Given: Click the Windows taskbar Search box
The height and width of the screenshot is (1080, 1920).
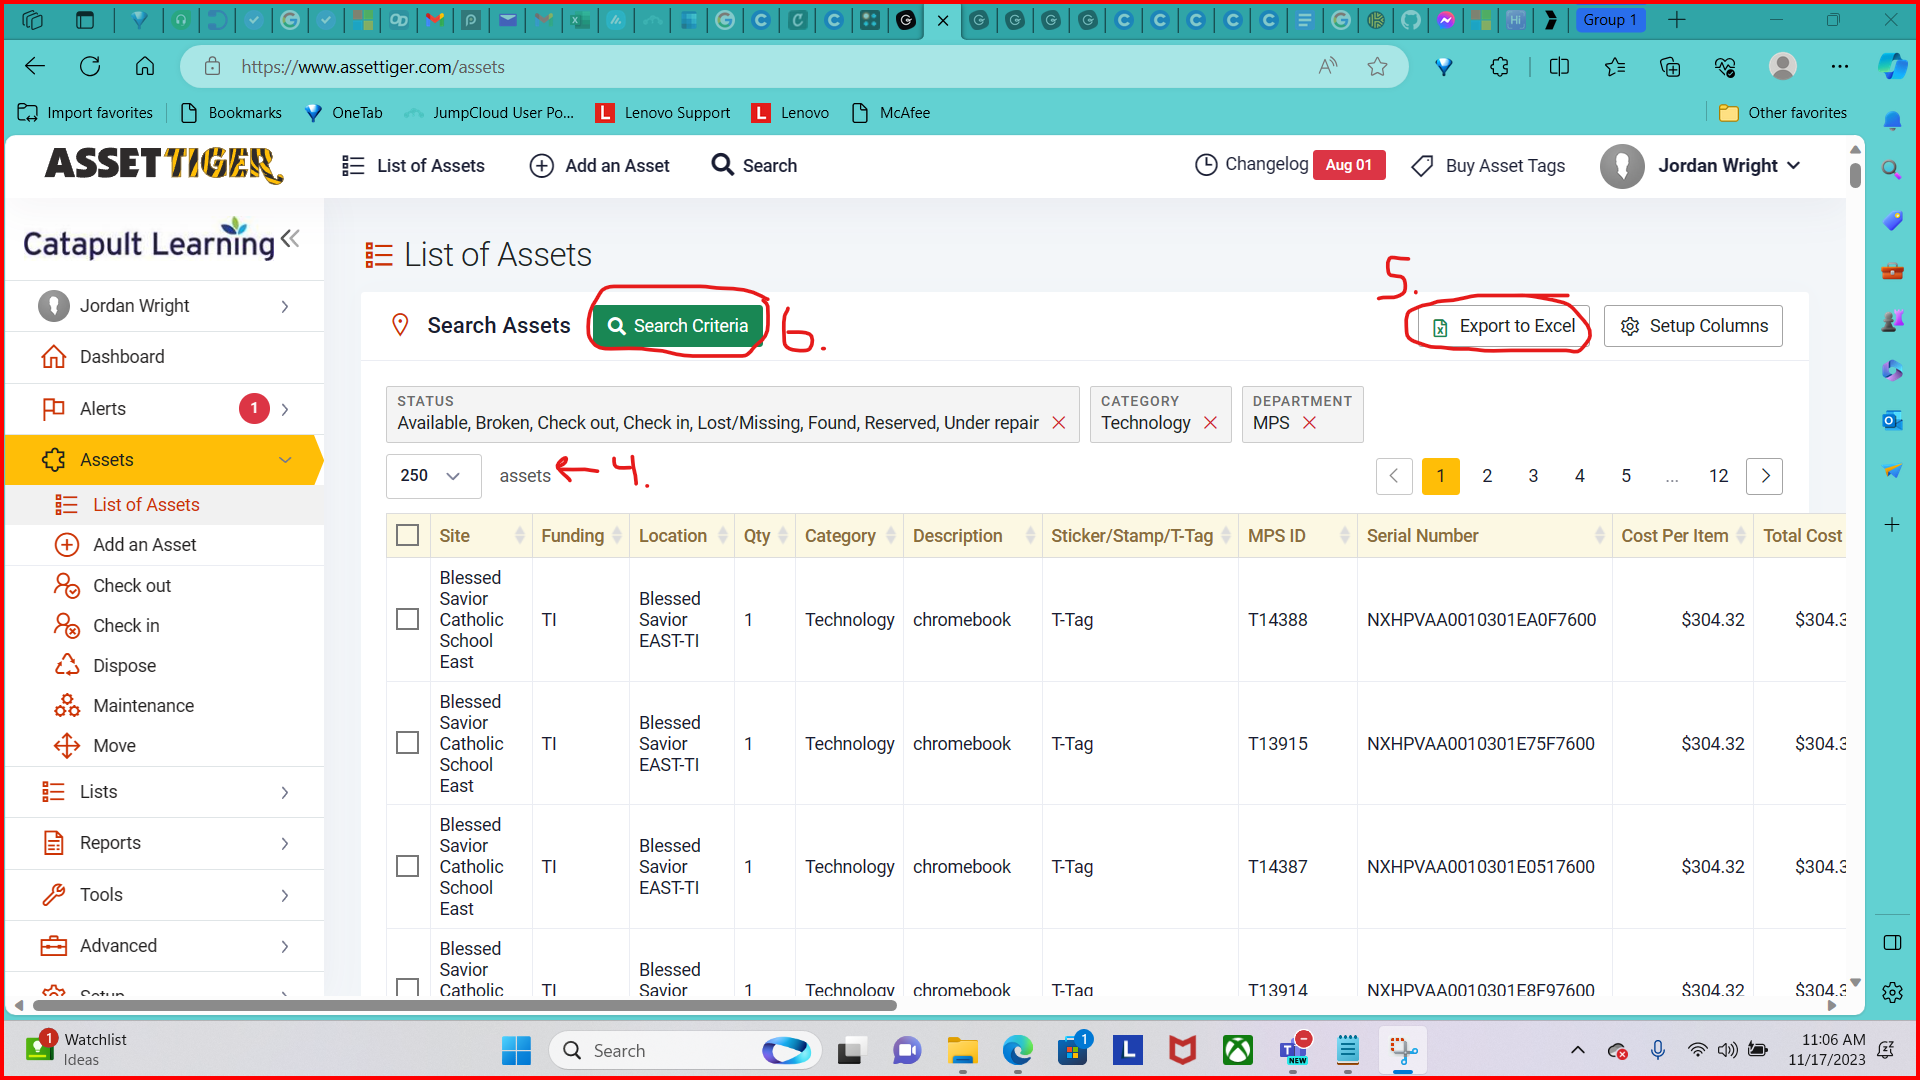Looking at the screenshot, I should pos(685,1050).
